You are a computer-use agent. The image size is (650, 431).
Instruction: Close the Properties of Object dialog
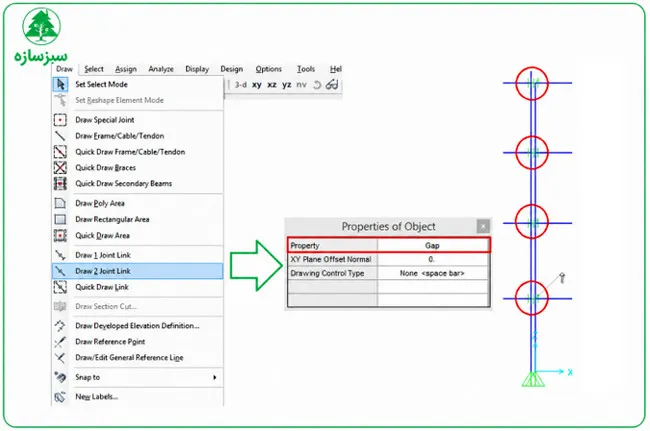click(483, 226)
